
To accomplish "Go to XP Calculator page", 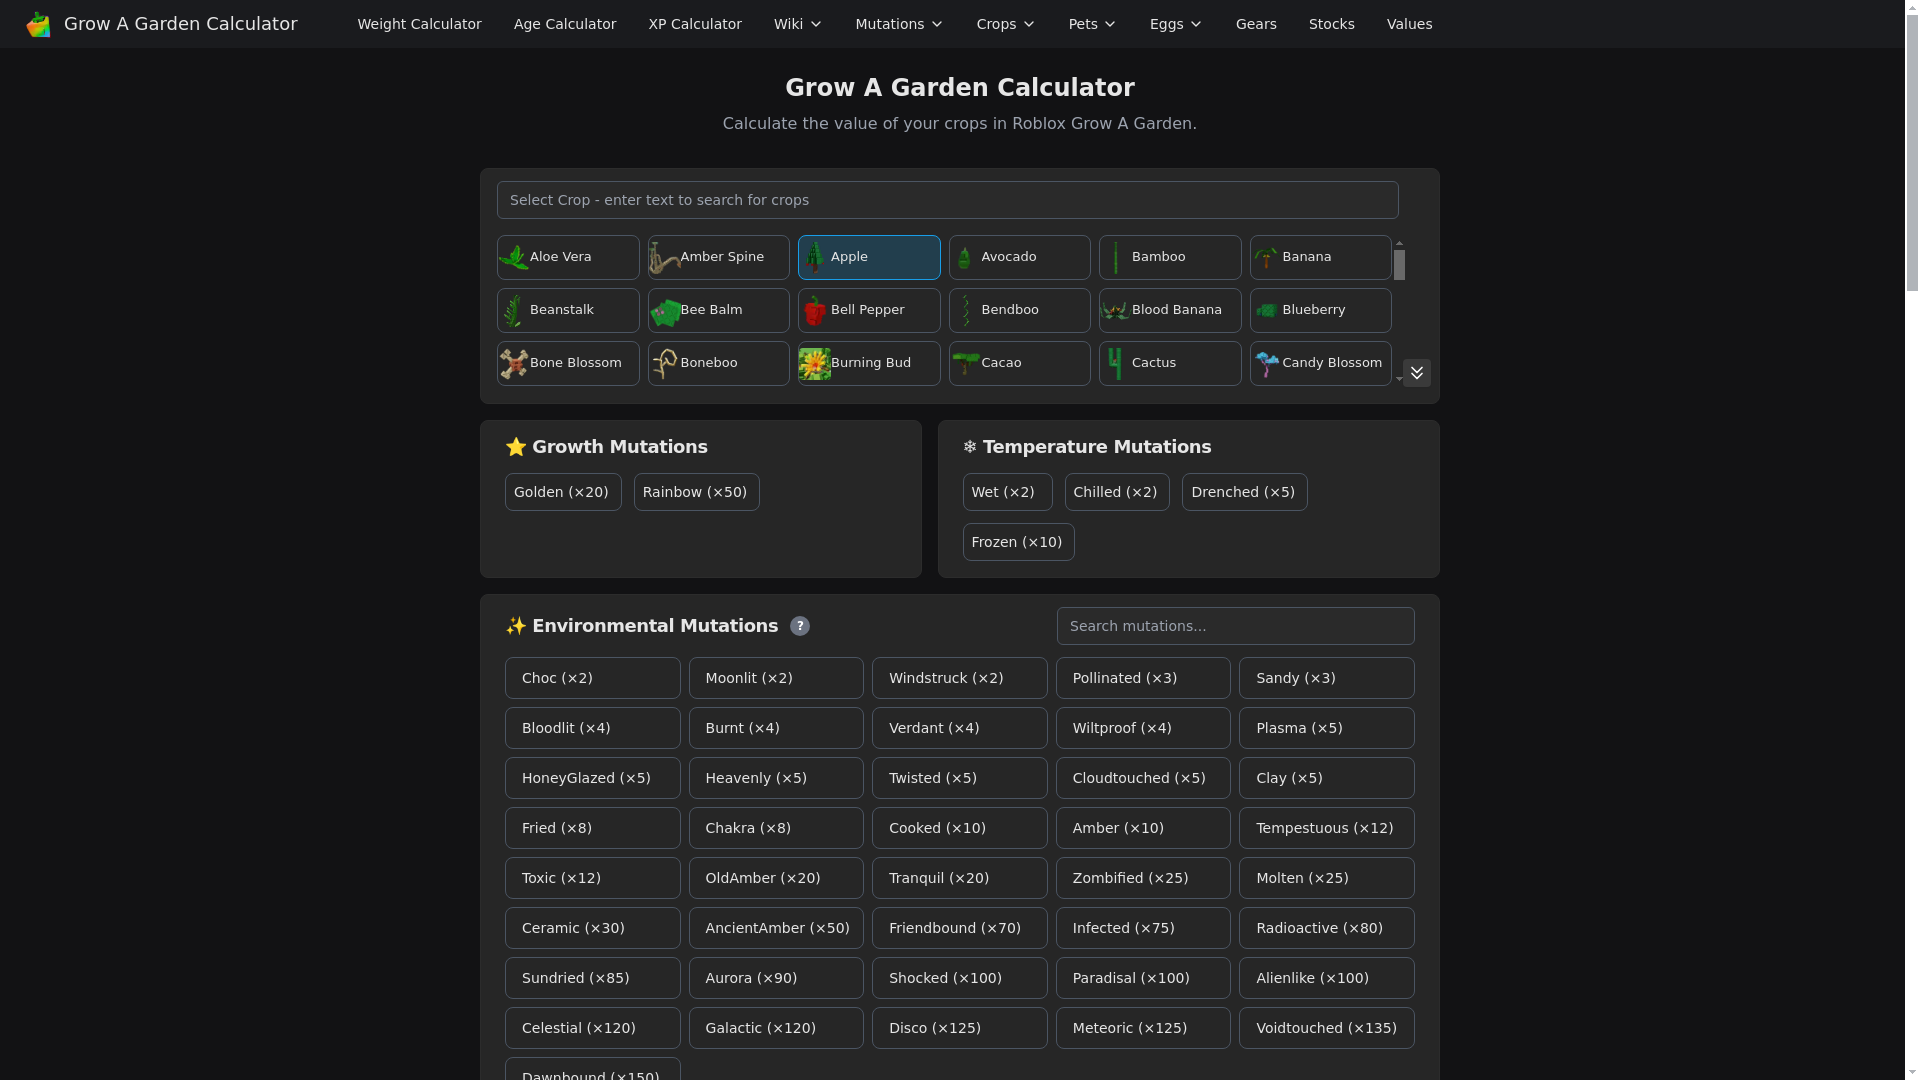I will click(x=695, y=24).
